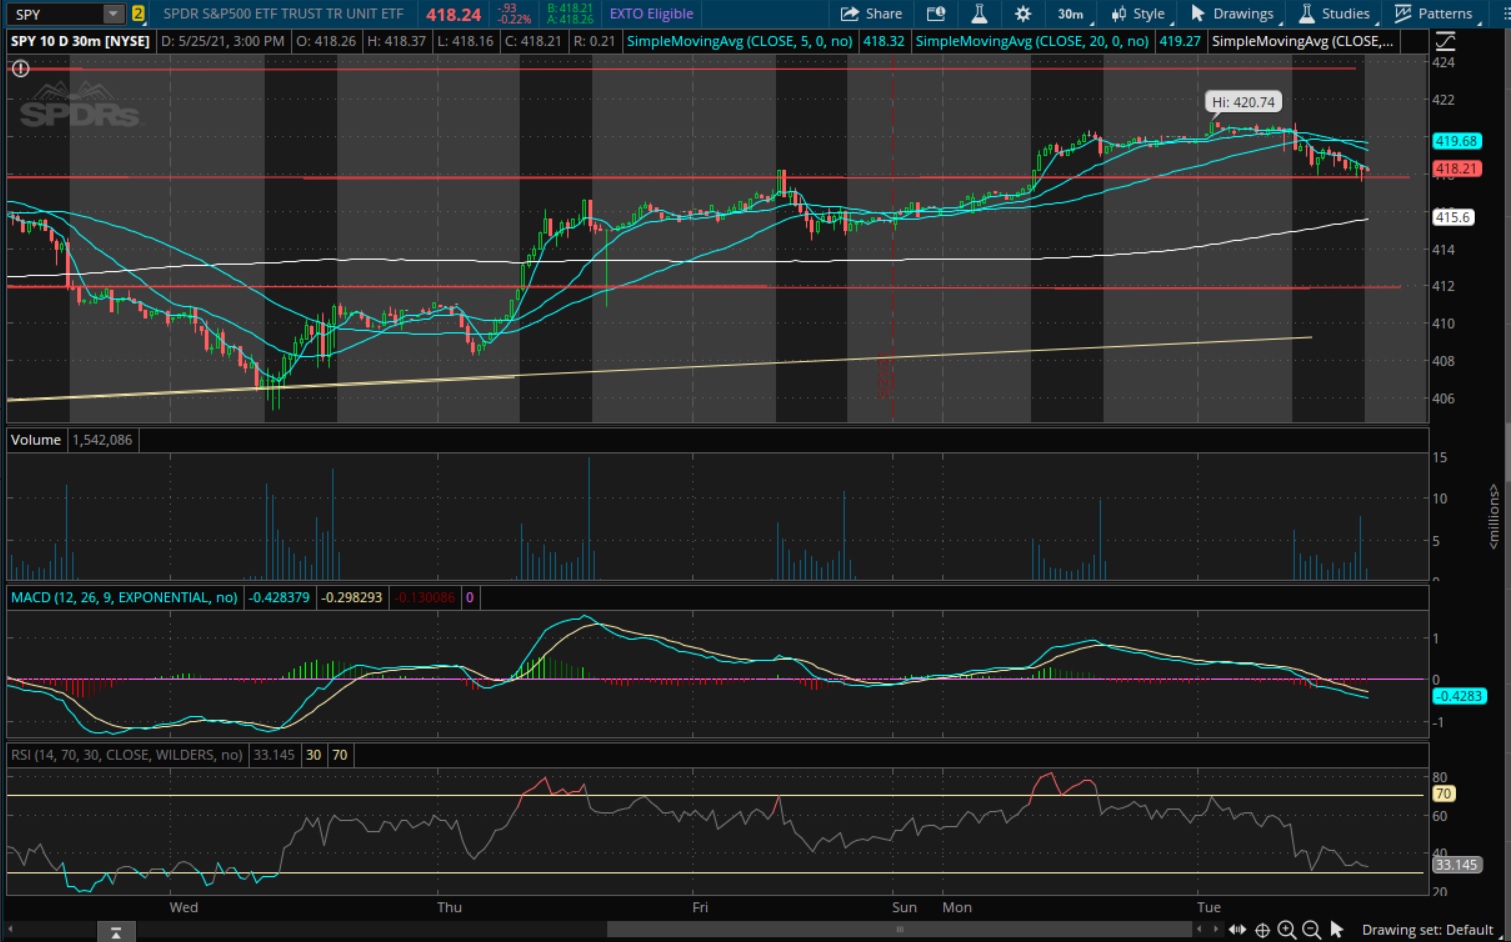The image size is (1511, 942).
Task: Click the SimpleMovingAvg (CLOSE, 5, 0, no) label
Action: pyautogui.click(x=739, y=41)
